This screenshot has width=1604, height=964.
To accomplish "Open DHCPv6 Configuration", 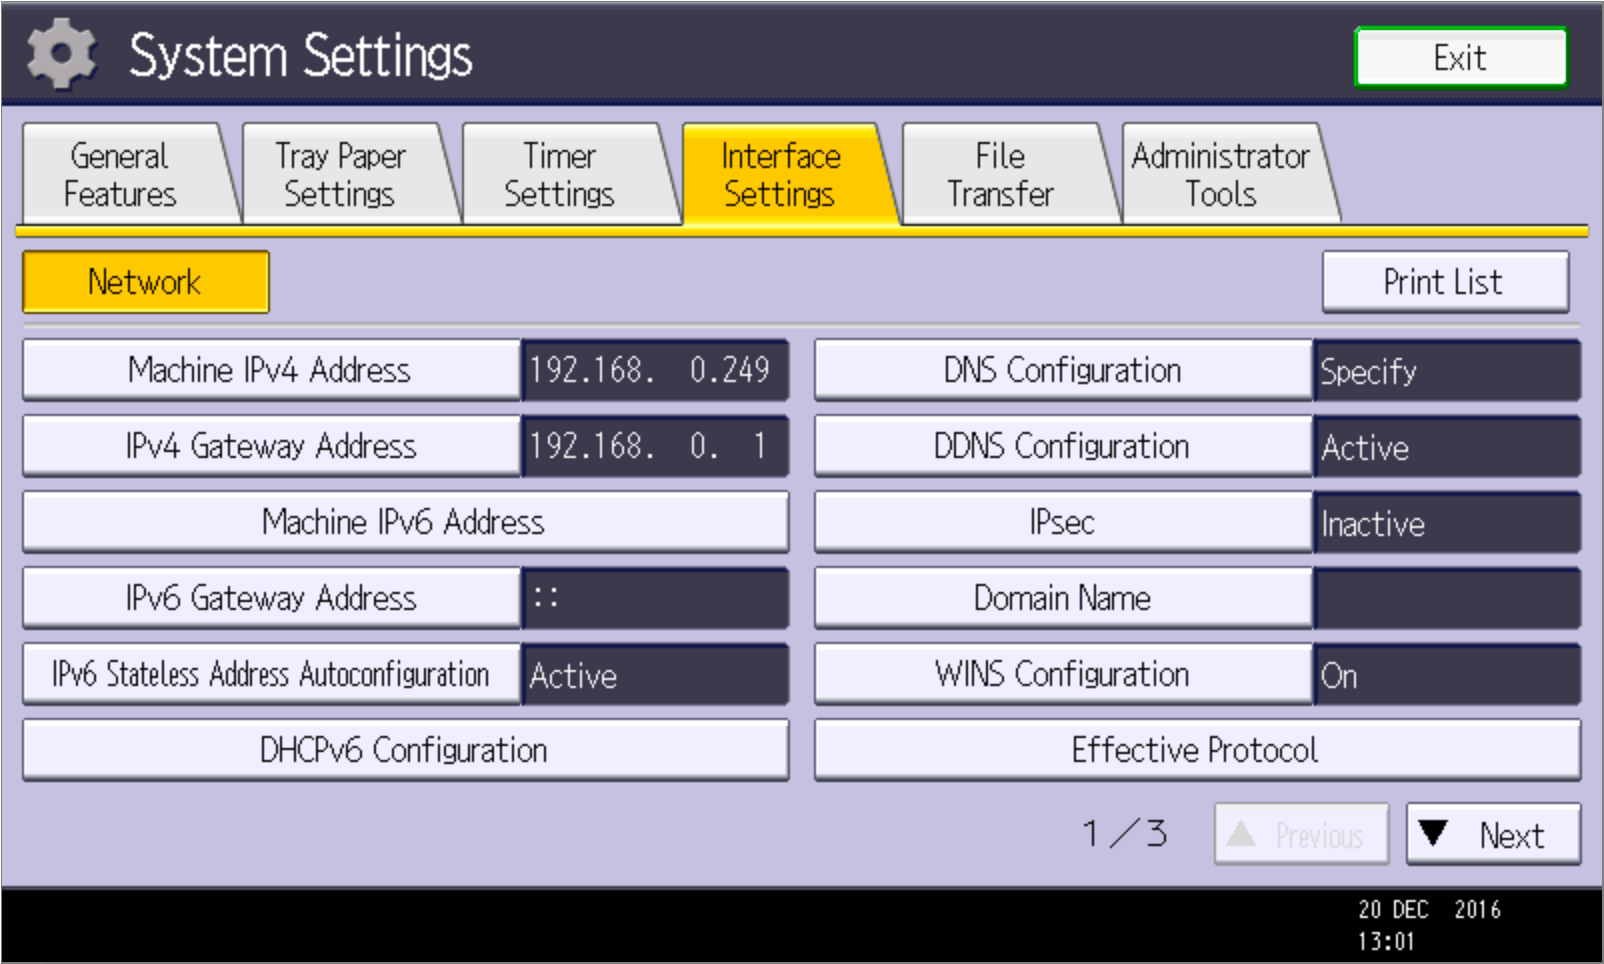I will [x=404, y=750].
